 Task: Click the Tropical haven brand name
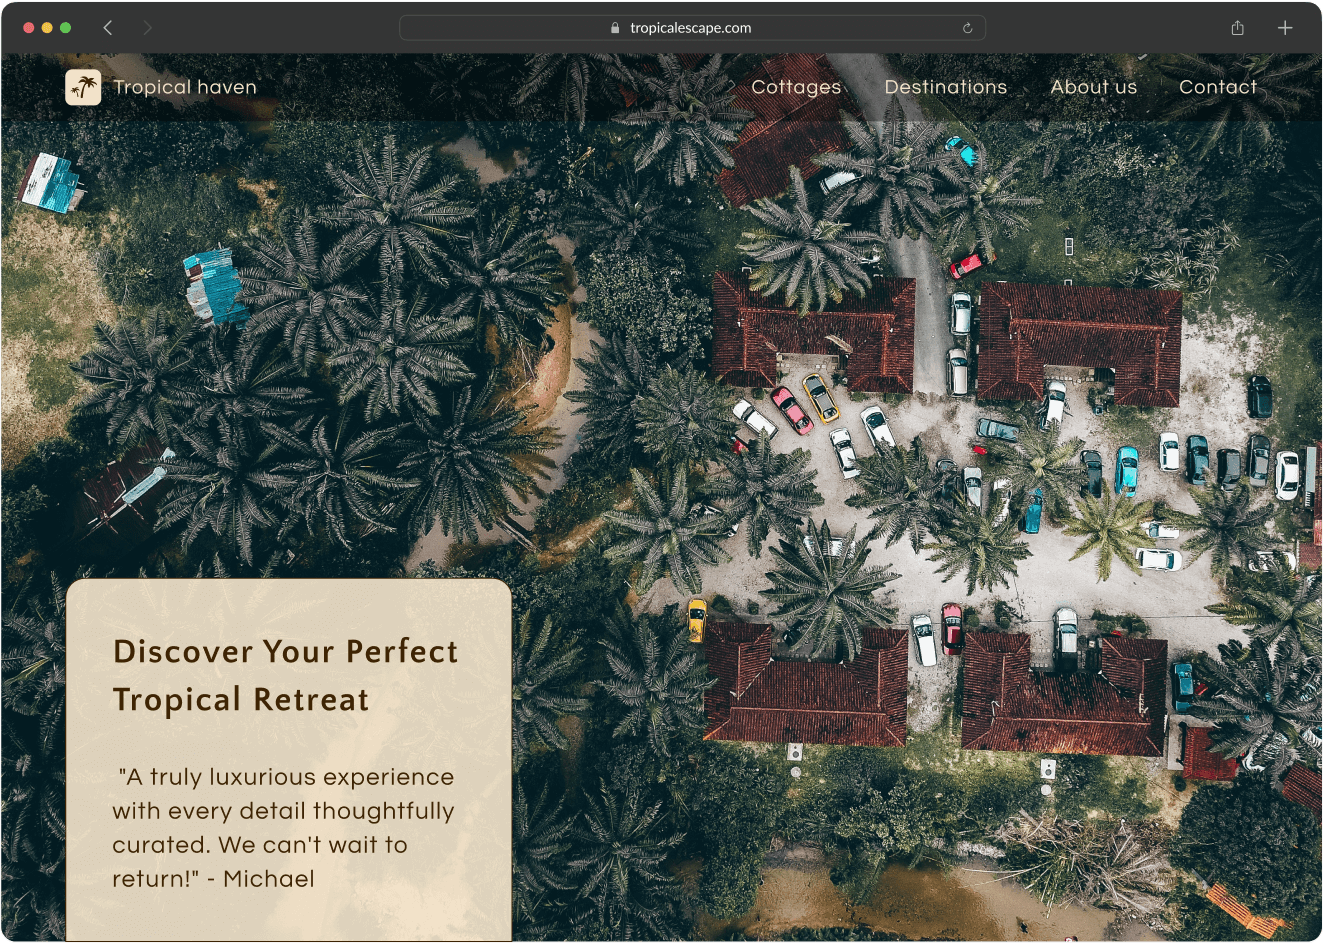185,87
